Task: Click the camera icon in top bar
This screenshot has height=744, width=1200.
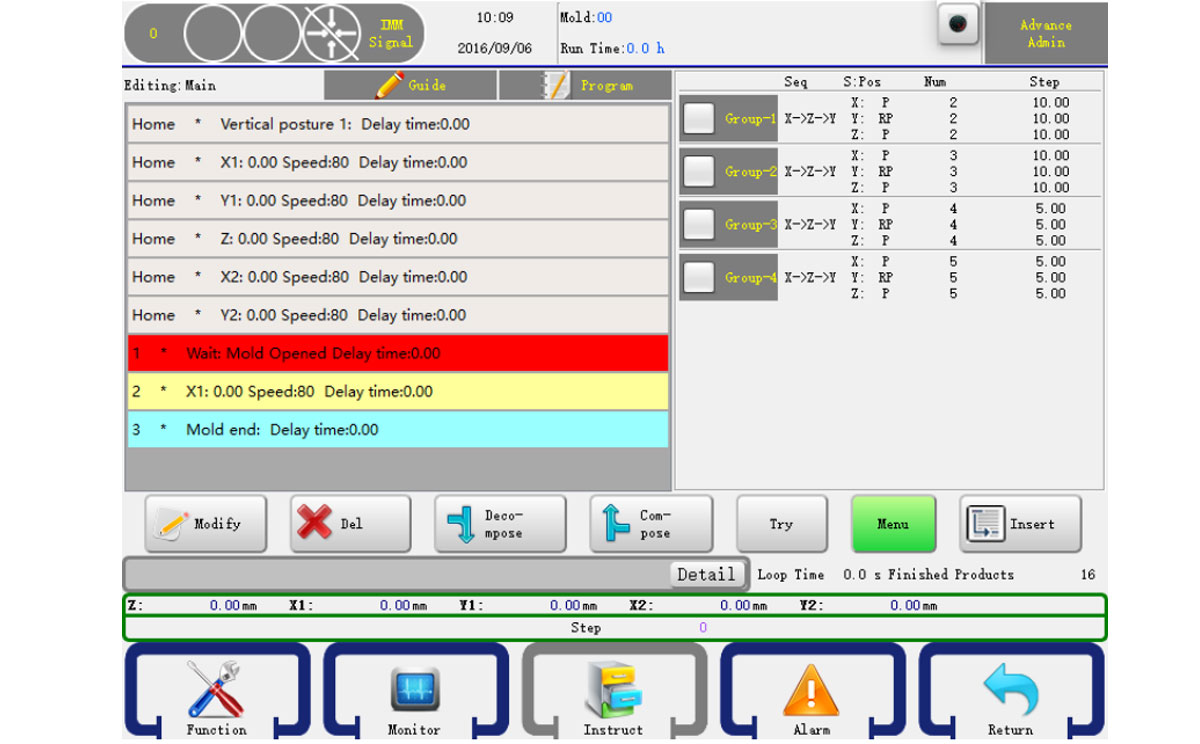Action: click(957, 26)
